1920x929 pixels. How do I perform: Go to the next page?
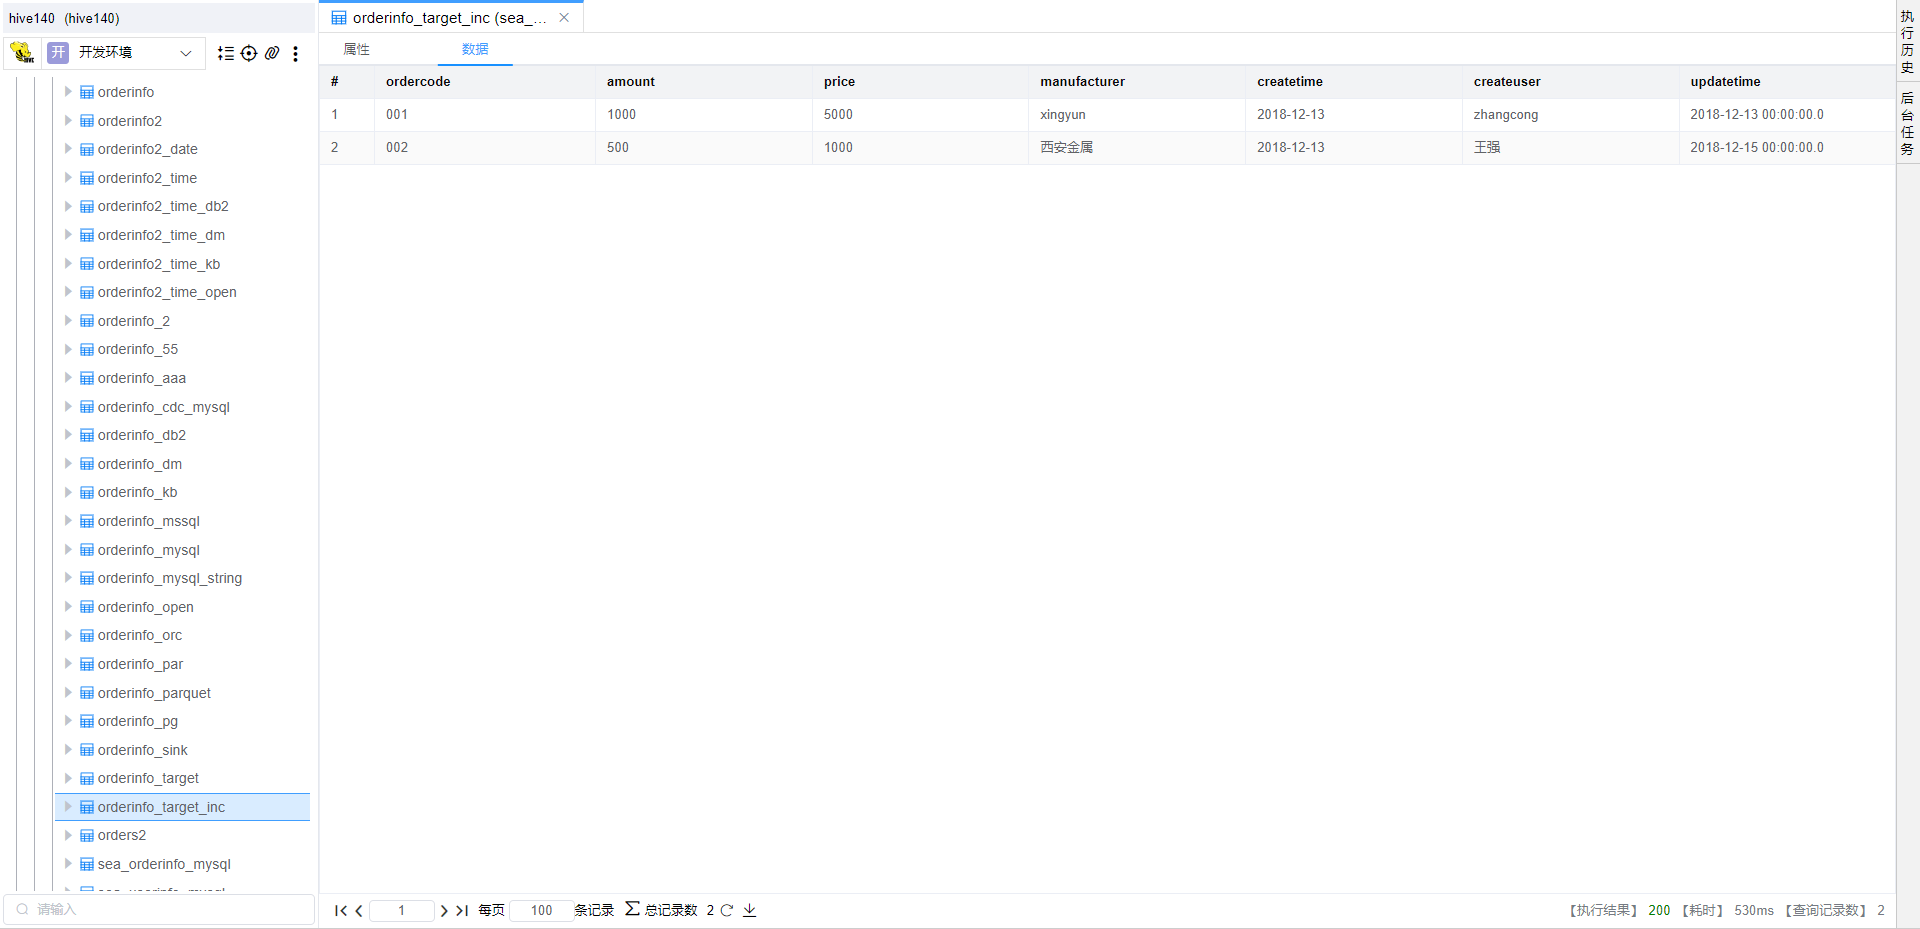(444, 911)
